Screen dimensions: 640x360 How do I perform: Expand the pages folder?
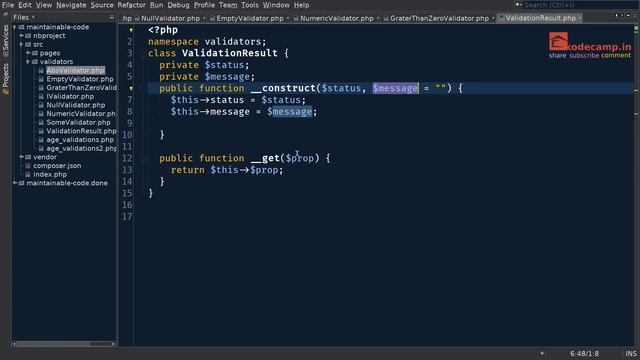[28, 53]
